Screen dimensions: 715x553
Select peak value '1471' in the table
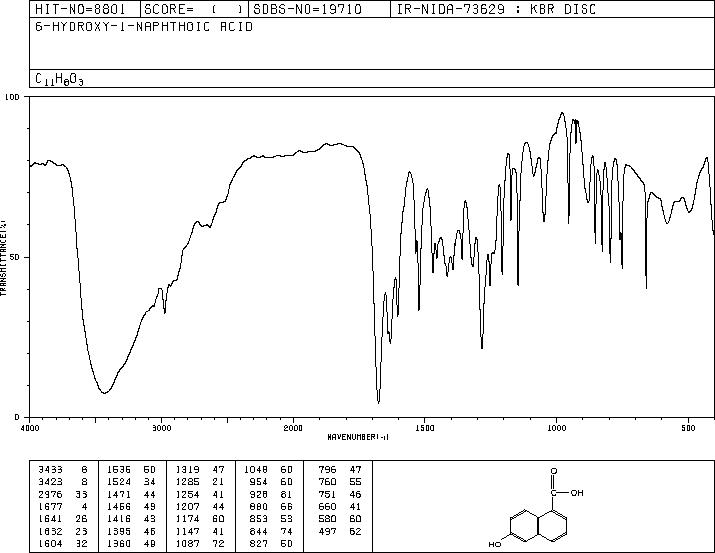(119, 494)
